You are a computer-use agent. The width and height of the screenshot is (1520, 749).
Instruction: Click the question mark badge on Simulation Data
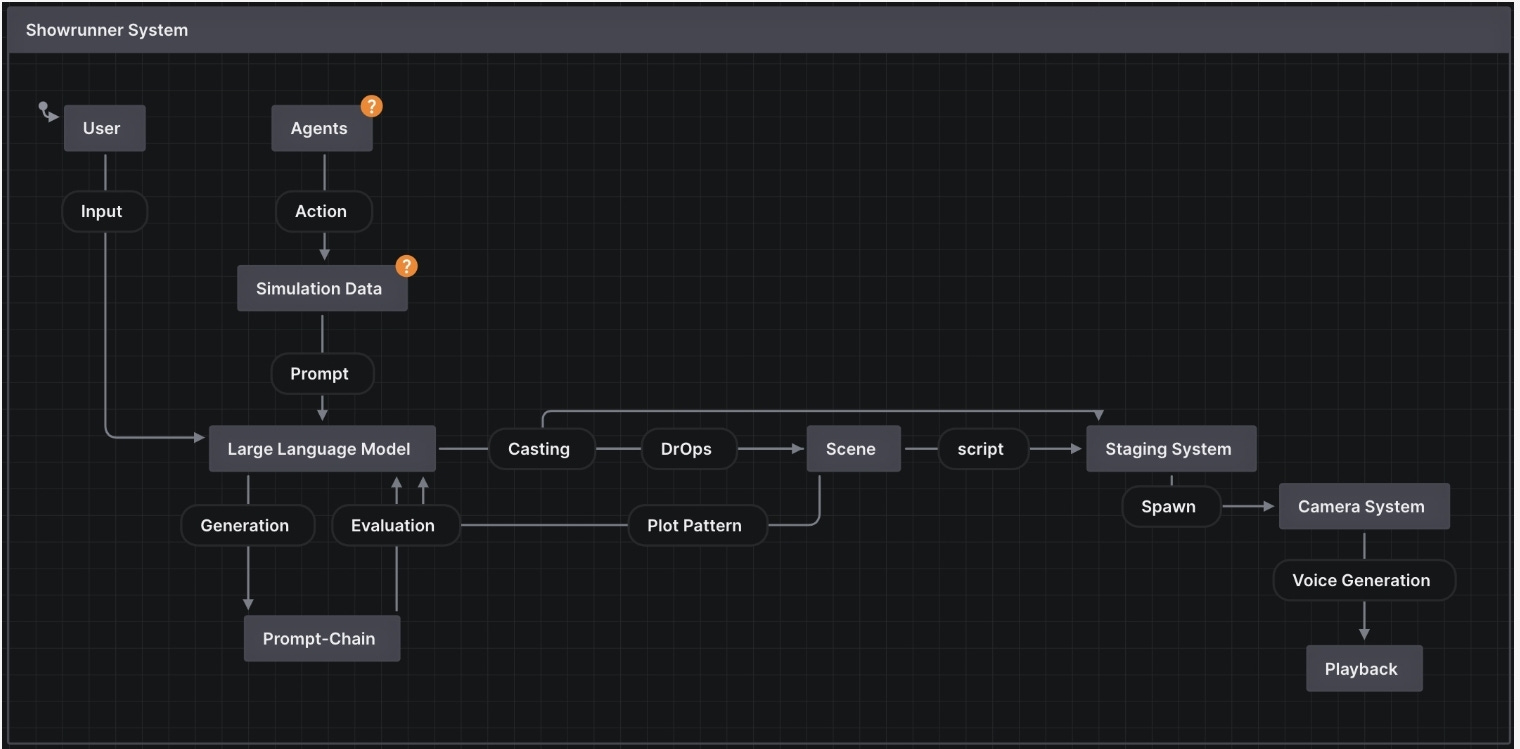(406, 266)
